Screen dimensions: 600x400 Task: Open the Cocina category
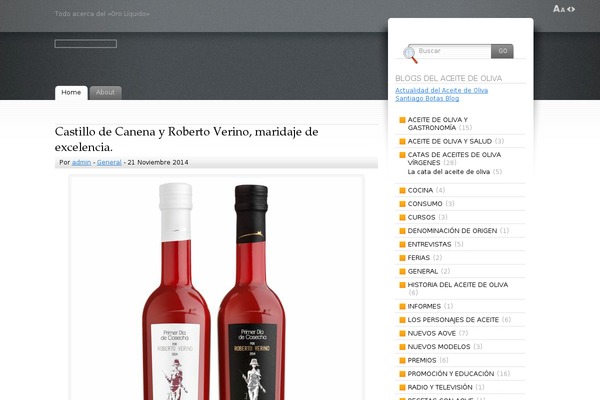(x=420, y=190)
